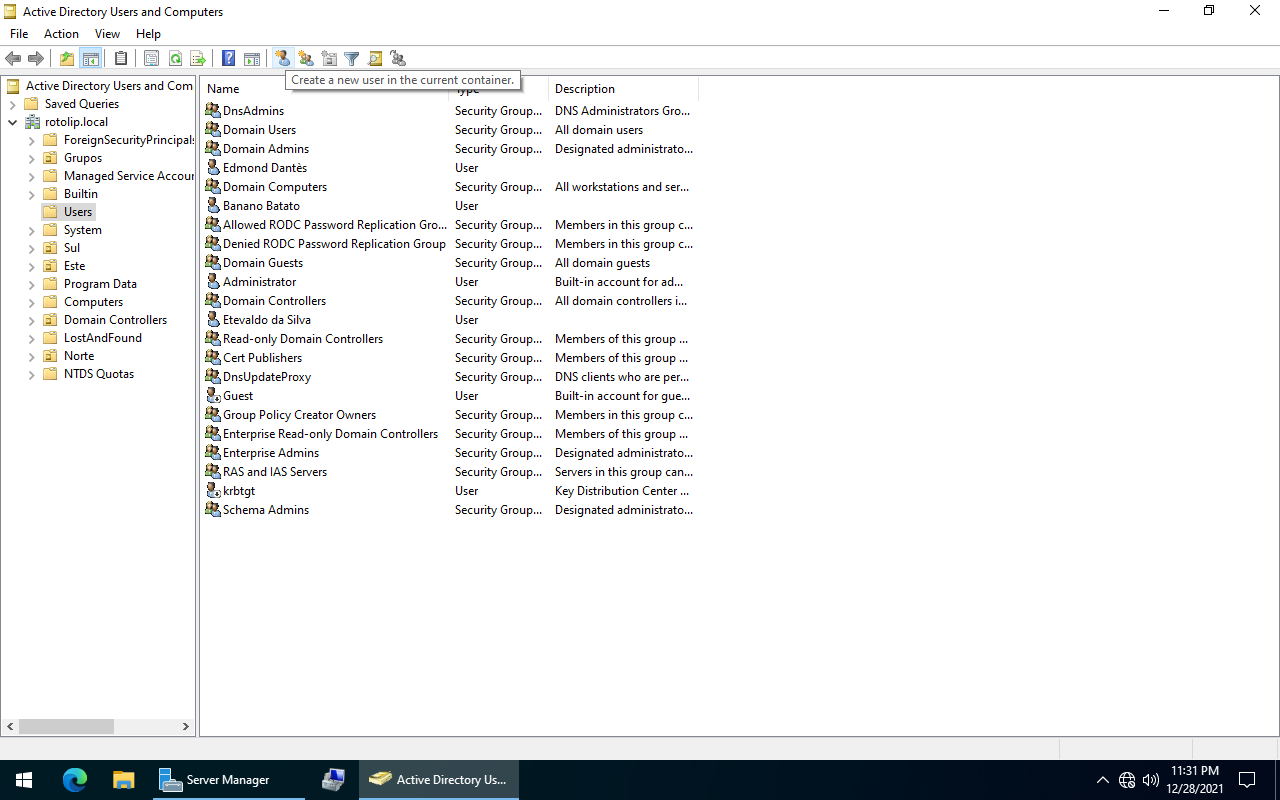This screenshot has height=800, width=1280.
Task: Sort list by Description column header
Action: [x=620, y=89]
